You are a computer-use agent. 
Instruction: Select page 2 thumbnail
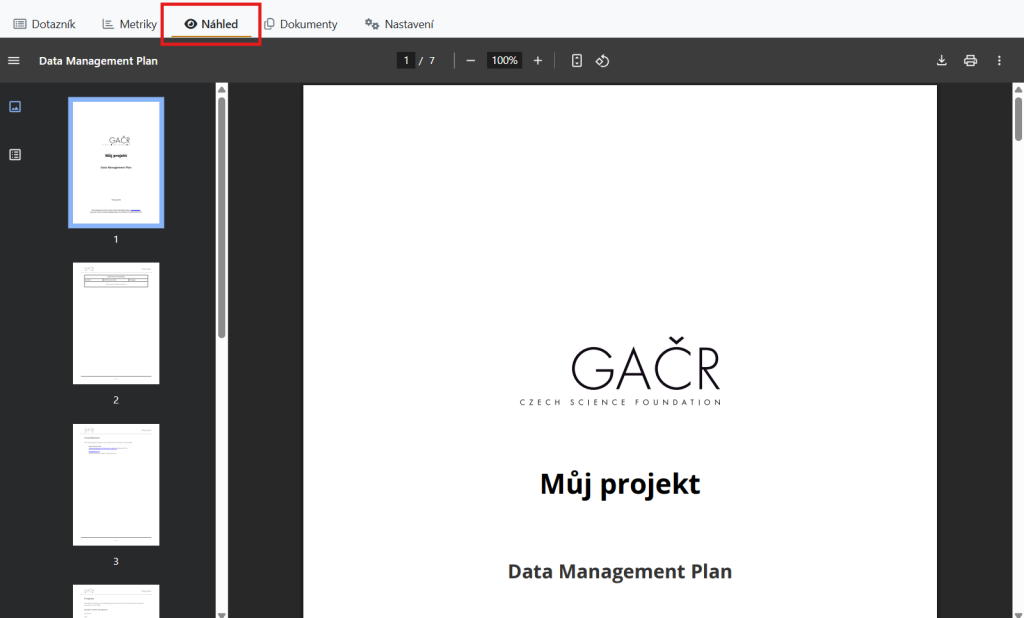tap(116, 323)
